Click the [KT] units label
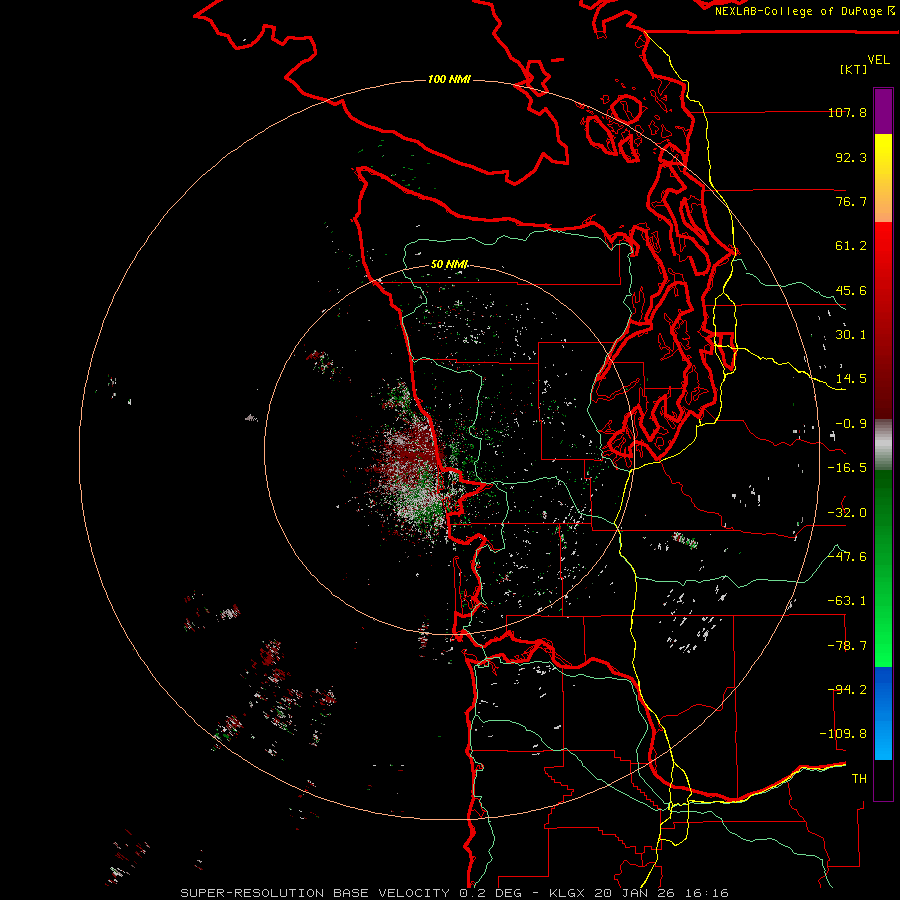The image size is (900, 900). 854,69
